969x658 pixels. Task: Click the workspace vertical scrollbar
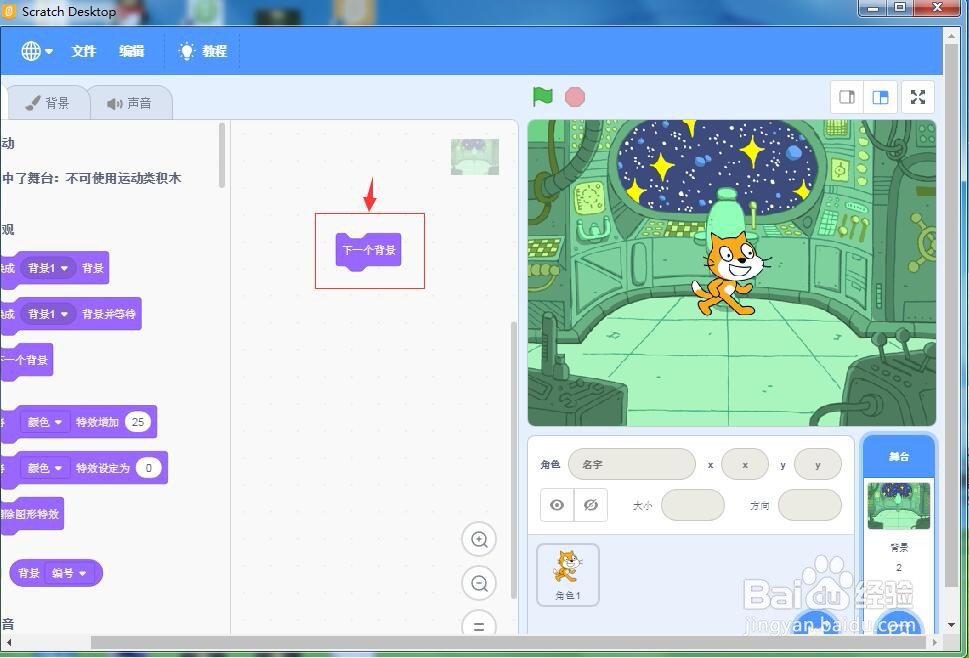click(x=514, y=460)
